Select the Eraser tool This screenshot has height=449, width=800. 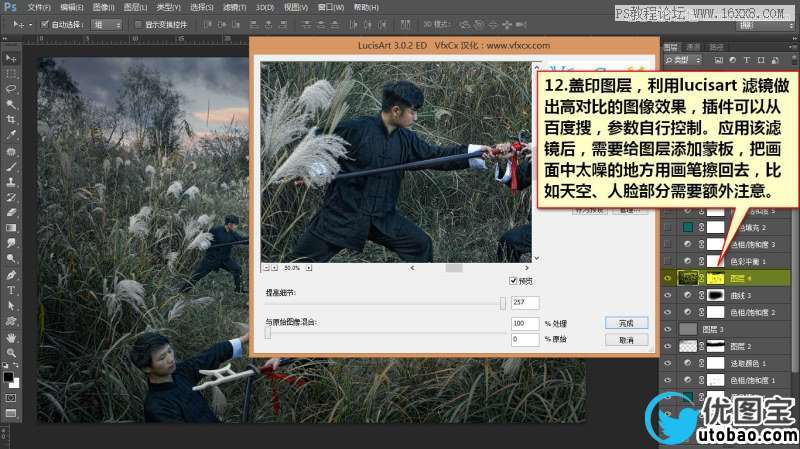coord(11,213)
